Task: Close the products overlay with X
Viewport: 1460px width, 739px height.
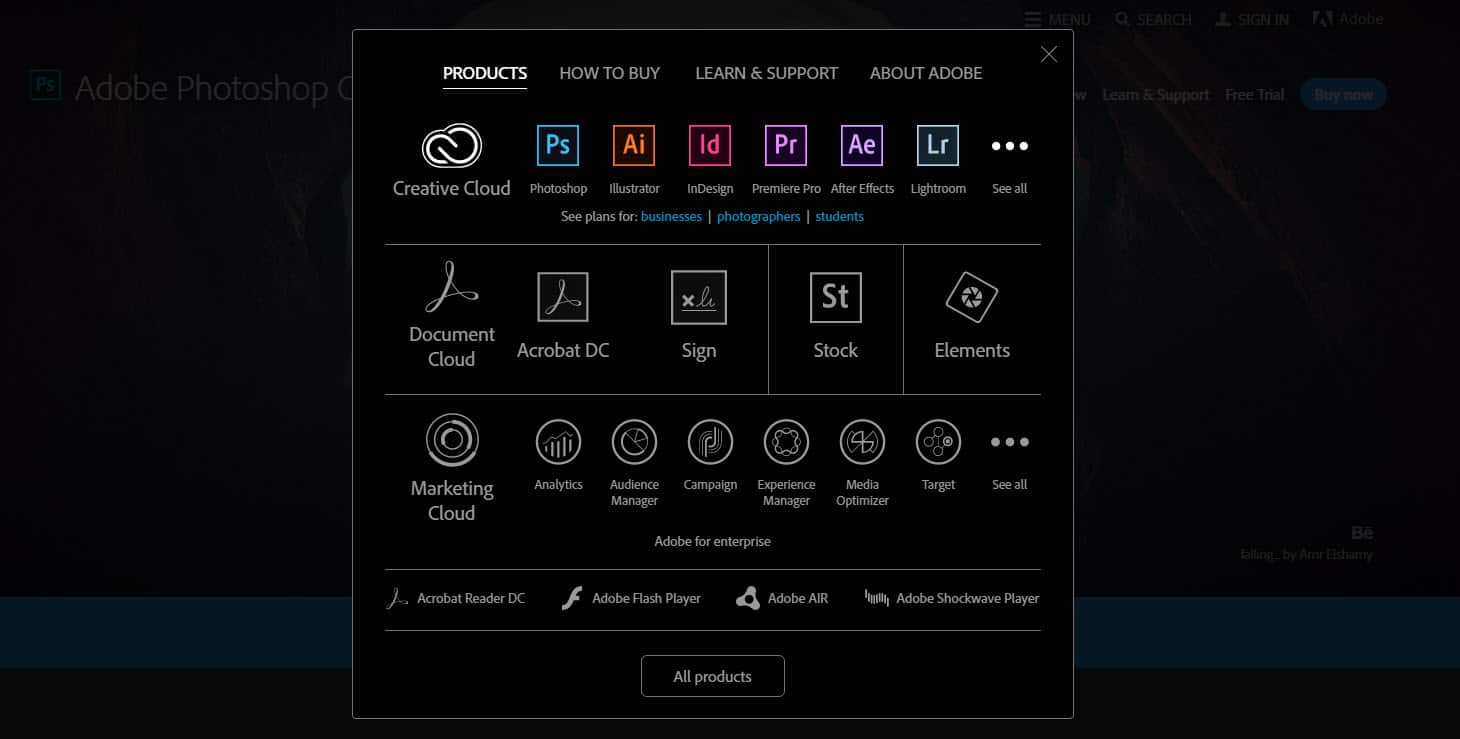Action: [1048, 54]
